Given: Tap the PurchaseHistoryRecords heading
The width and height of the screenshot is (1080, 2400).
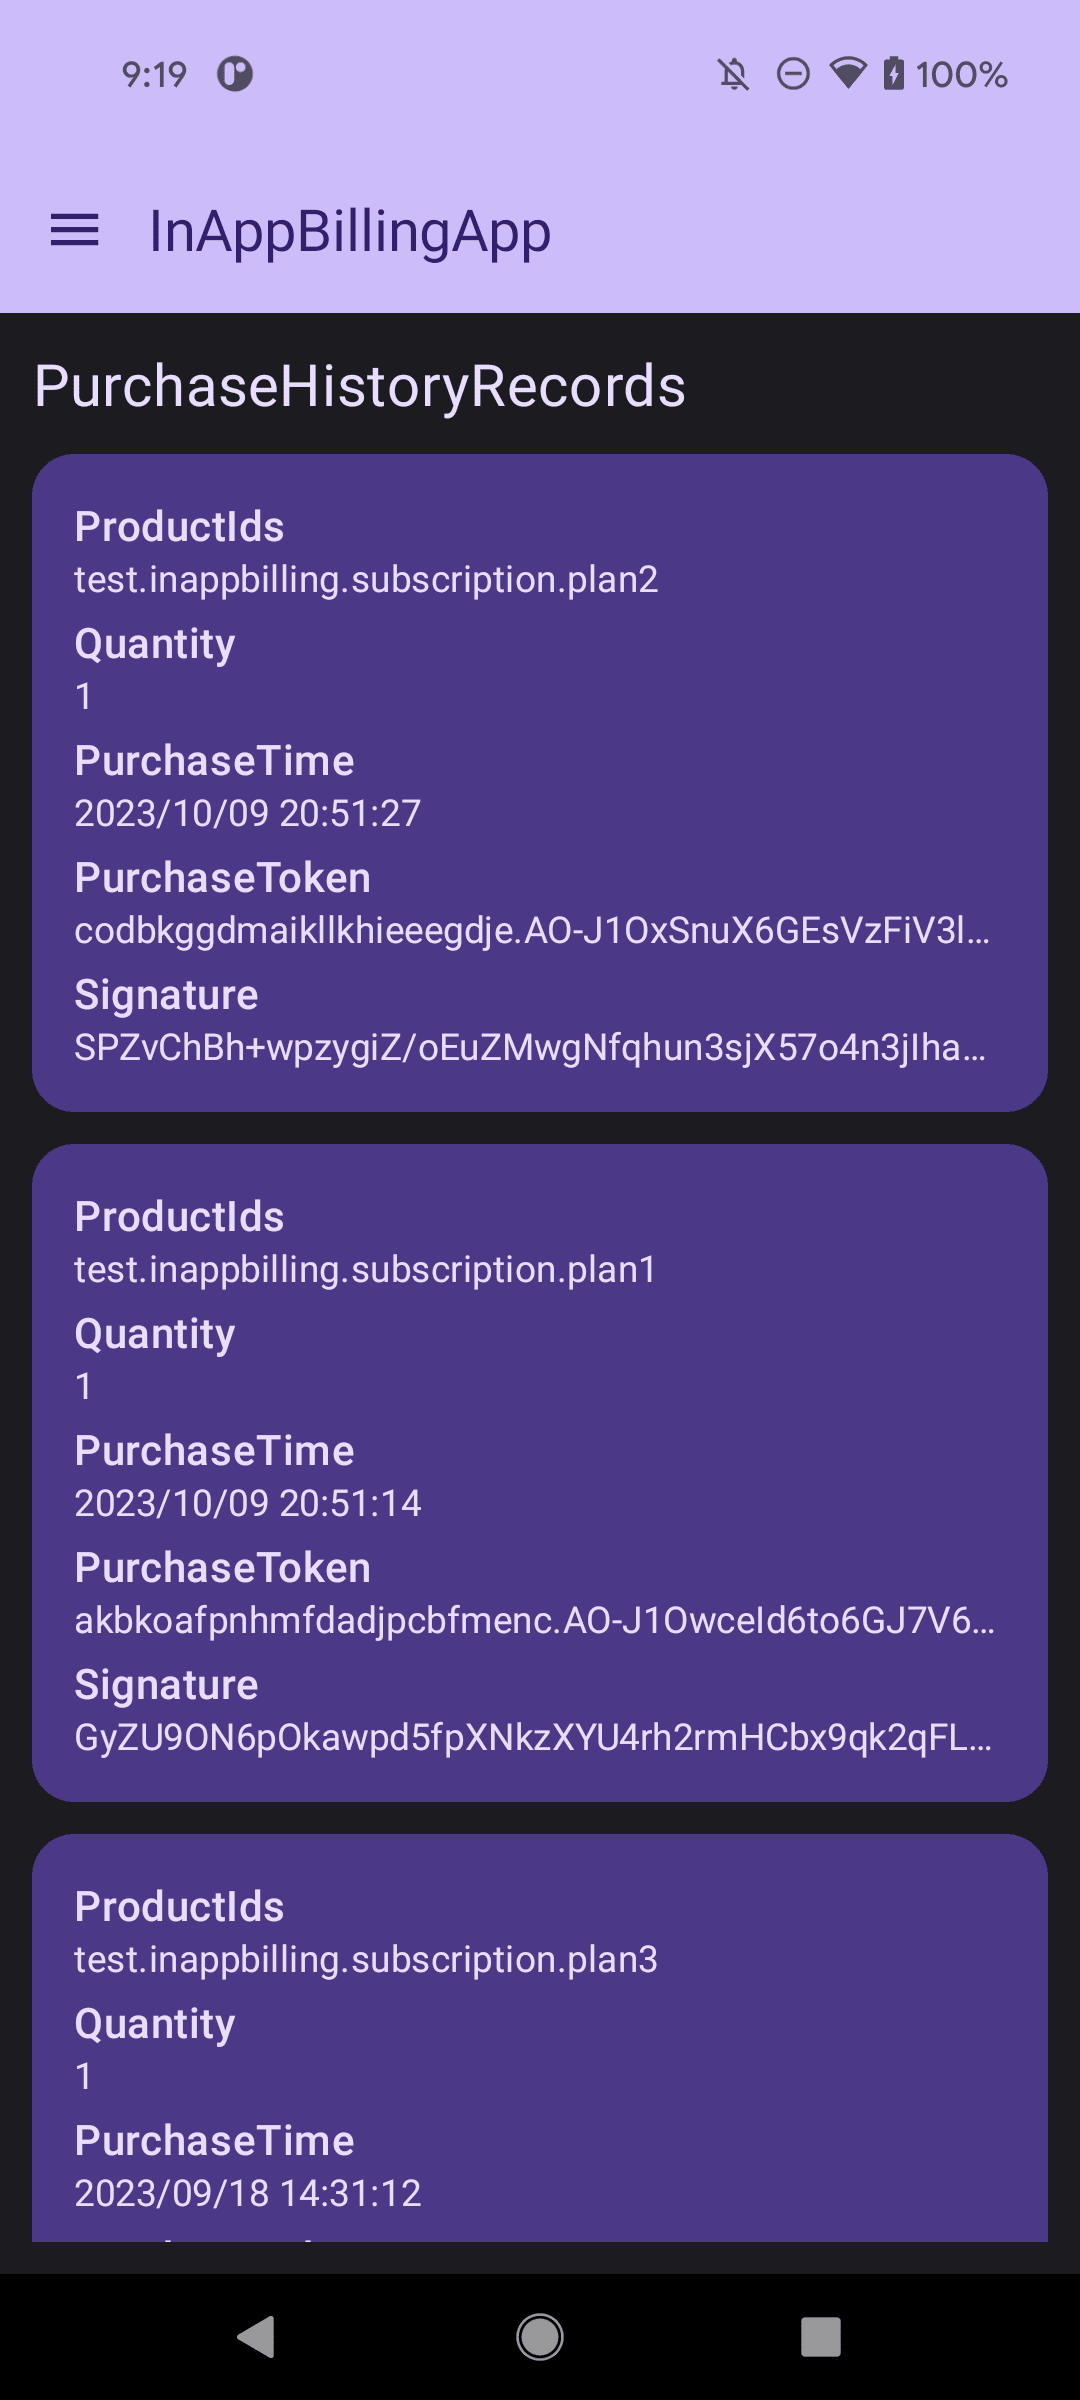Looking at the screenshot, I should pyautogui.click(x=360, y=386).
